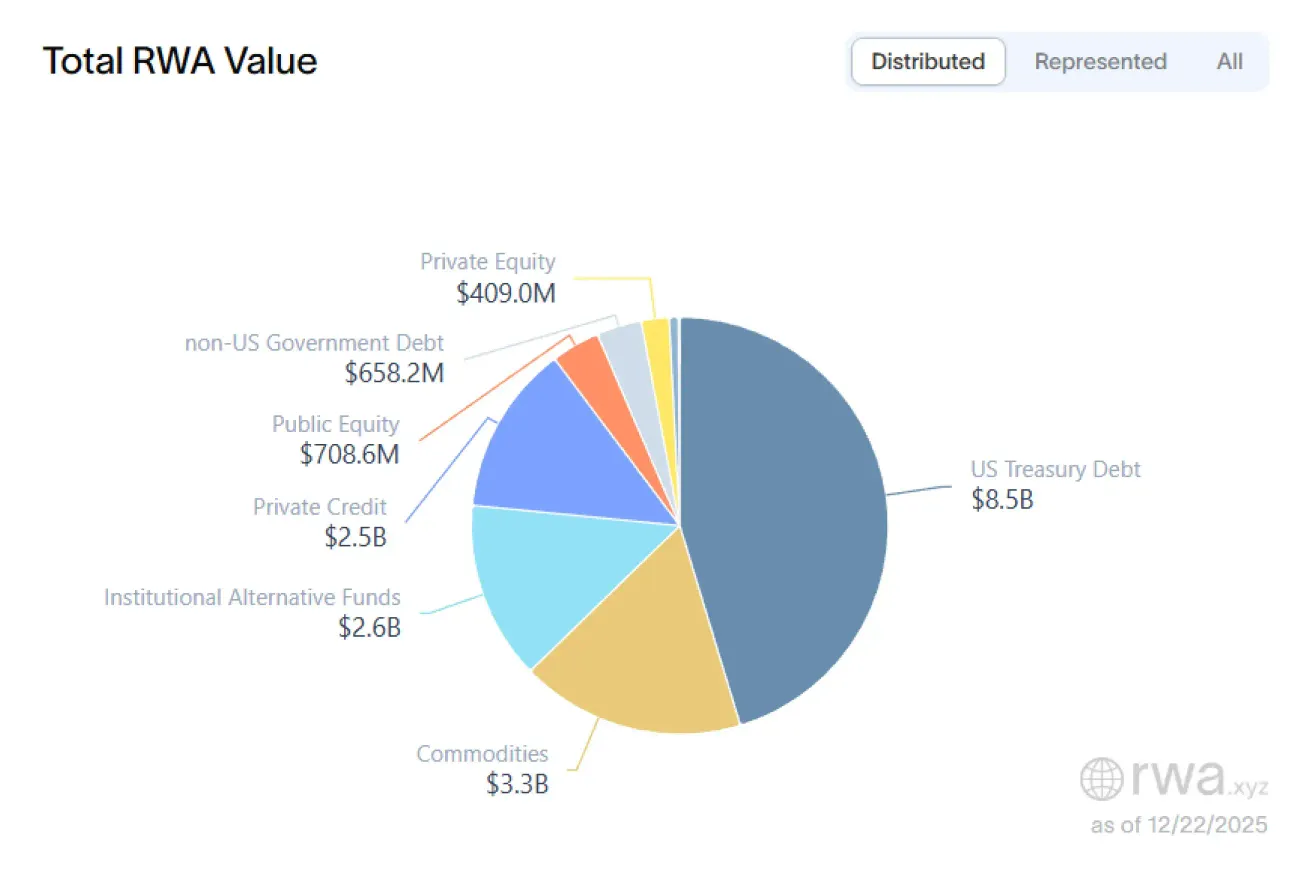Click the Public Equity label

tap(335, 424)
